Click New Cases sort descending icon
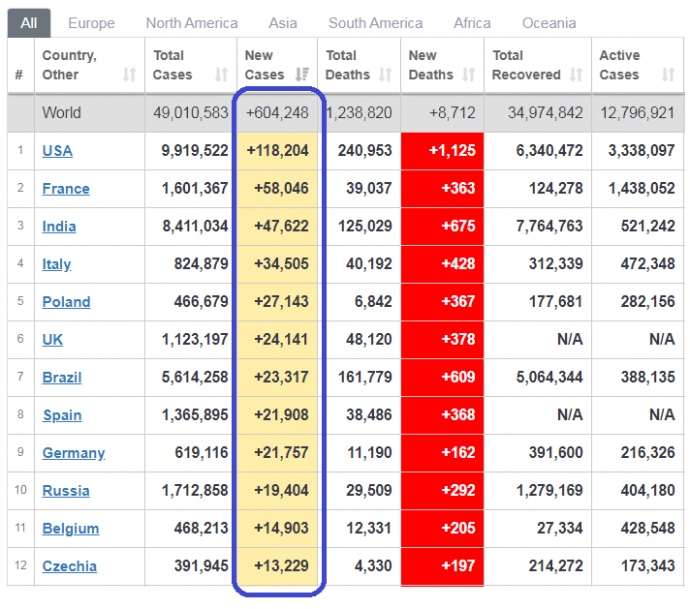The image size is (690, 609). click(x=303, y=75)
